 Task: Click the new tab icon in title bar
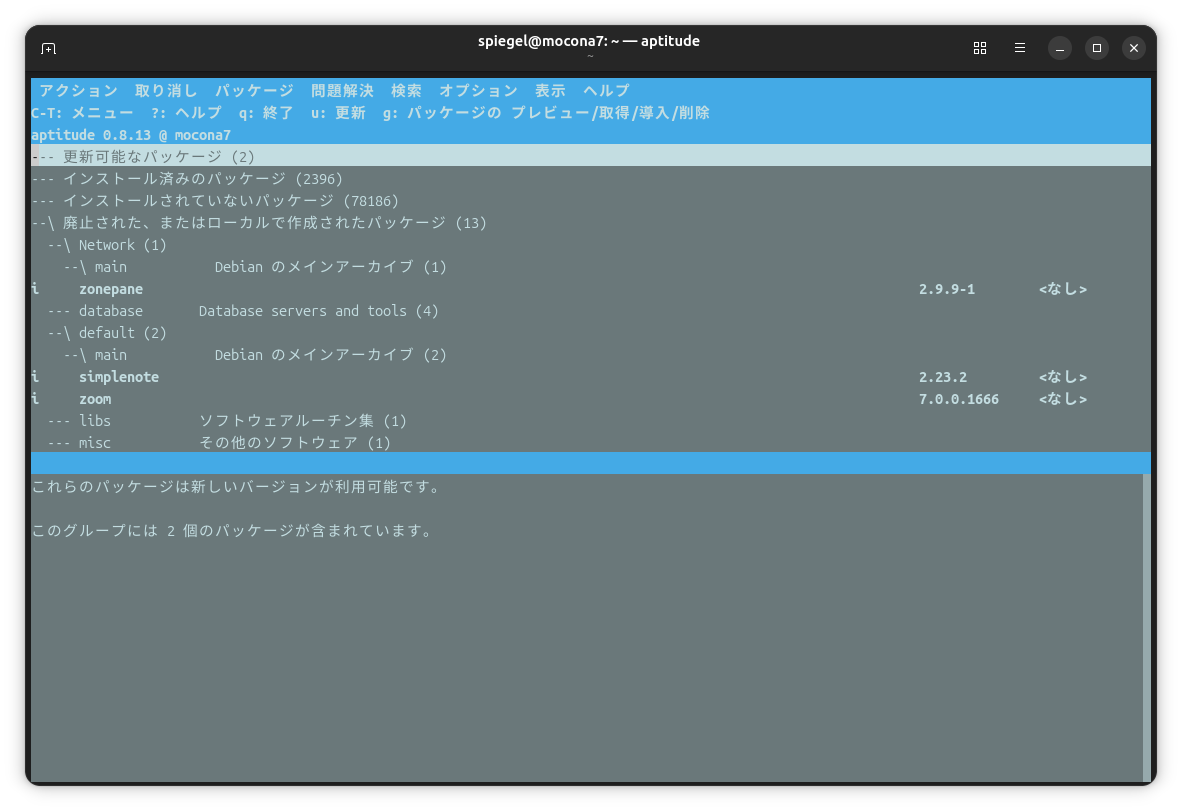[x=48, y=48]
